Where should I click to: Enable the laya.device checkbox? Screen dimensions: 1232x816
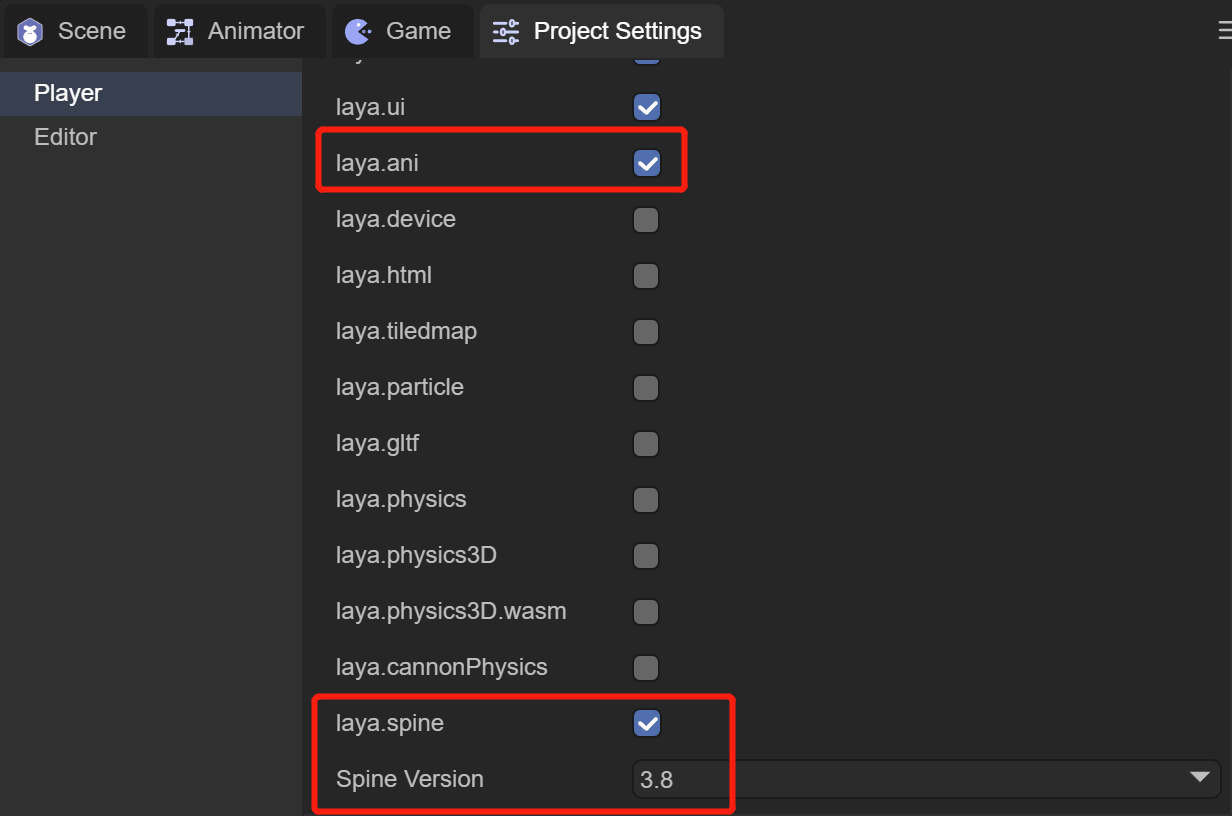tap(647, 219)
